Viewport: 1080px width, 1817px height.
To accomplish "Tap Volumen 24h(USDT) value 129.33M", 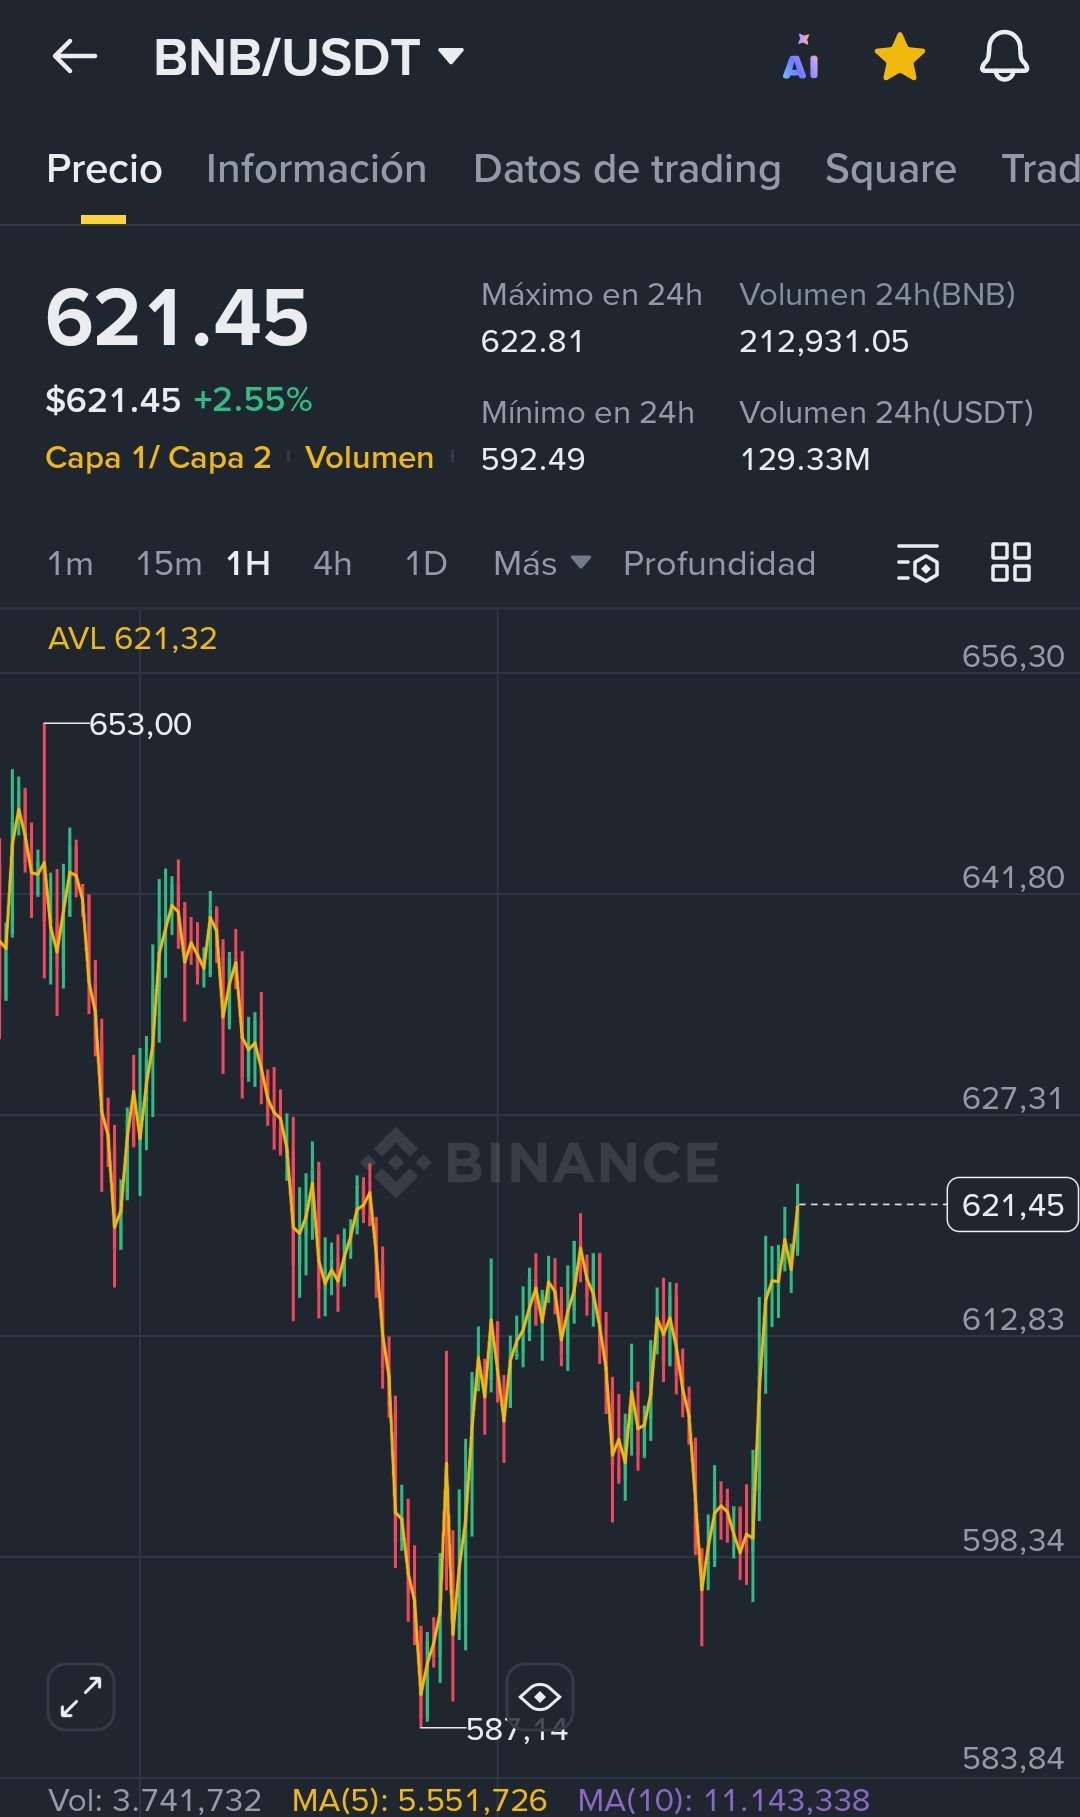I will 805,459.
